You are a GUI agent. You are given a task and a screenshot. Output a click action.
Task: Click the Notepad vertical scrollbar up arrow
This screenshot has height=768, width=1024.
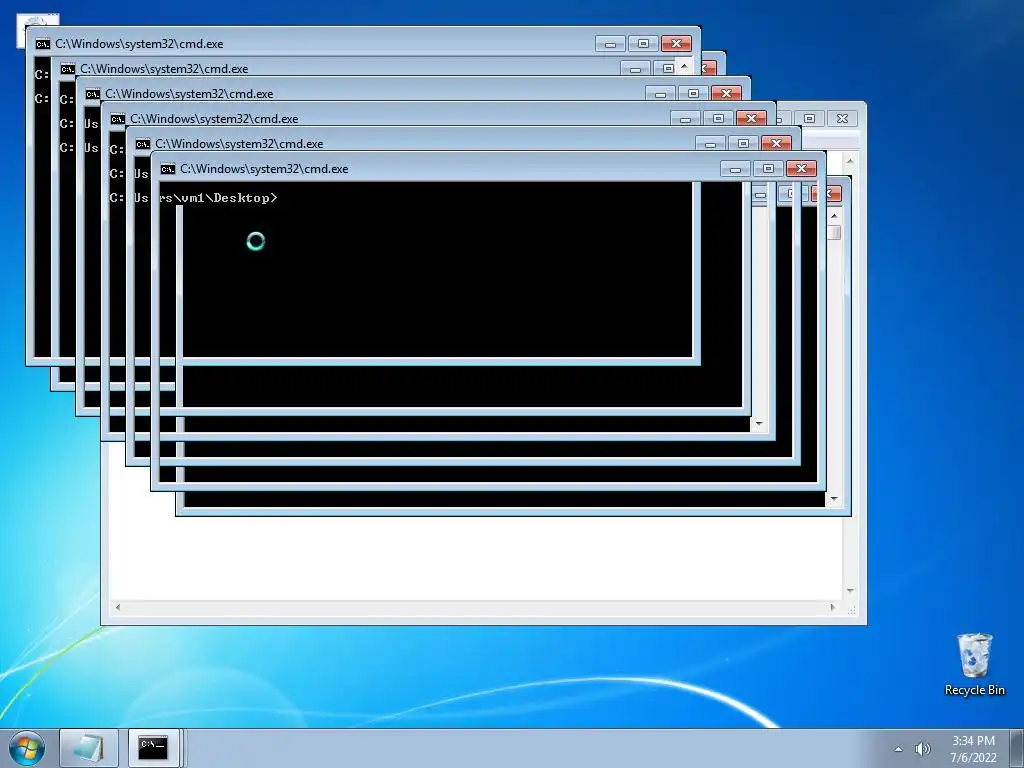point(850,161)
